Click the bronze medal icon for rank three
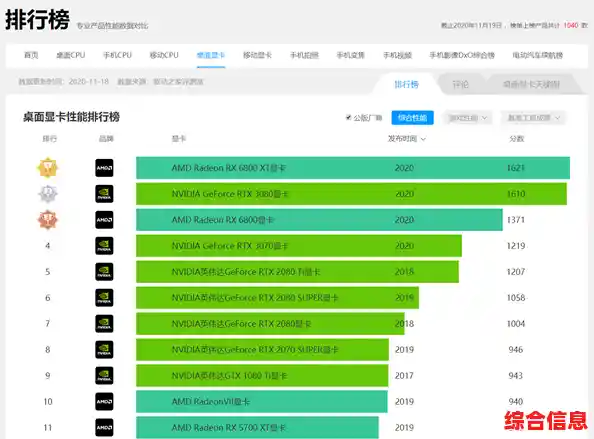The image size is (594, 439). tap(47, 220)
